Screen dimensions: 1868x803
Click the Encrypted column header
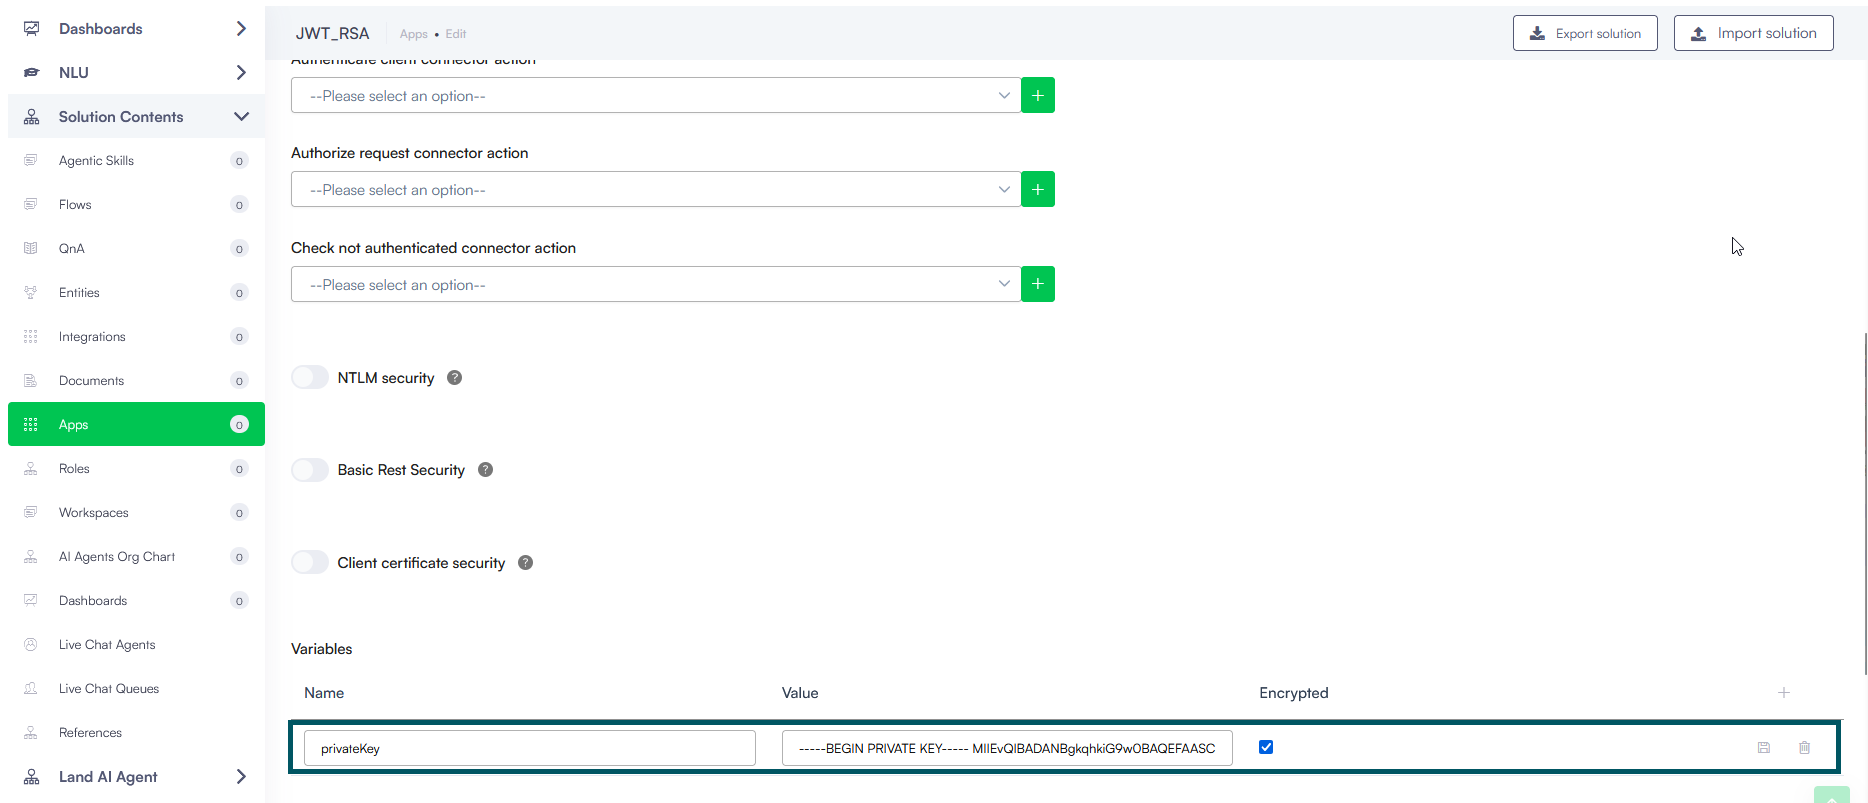[x=1293, y=693]
